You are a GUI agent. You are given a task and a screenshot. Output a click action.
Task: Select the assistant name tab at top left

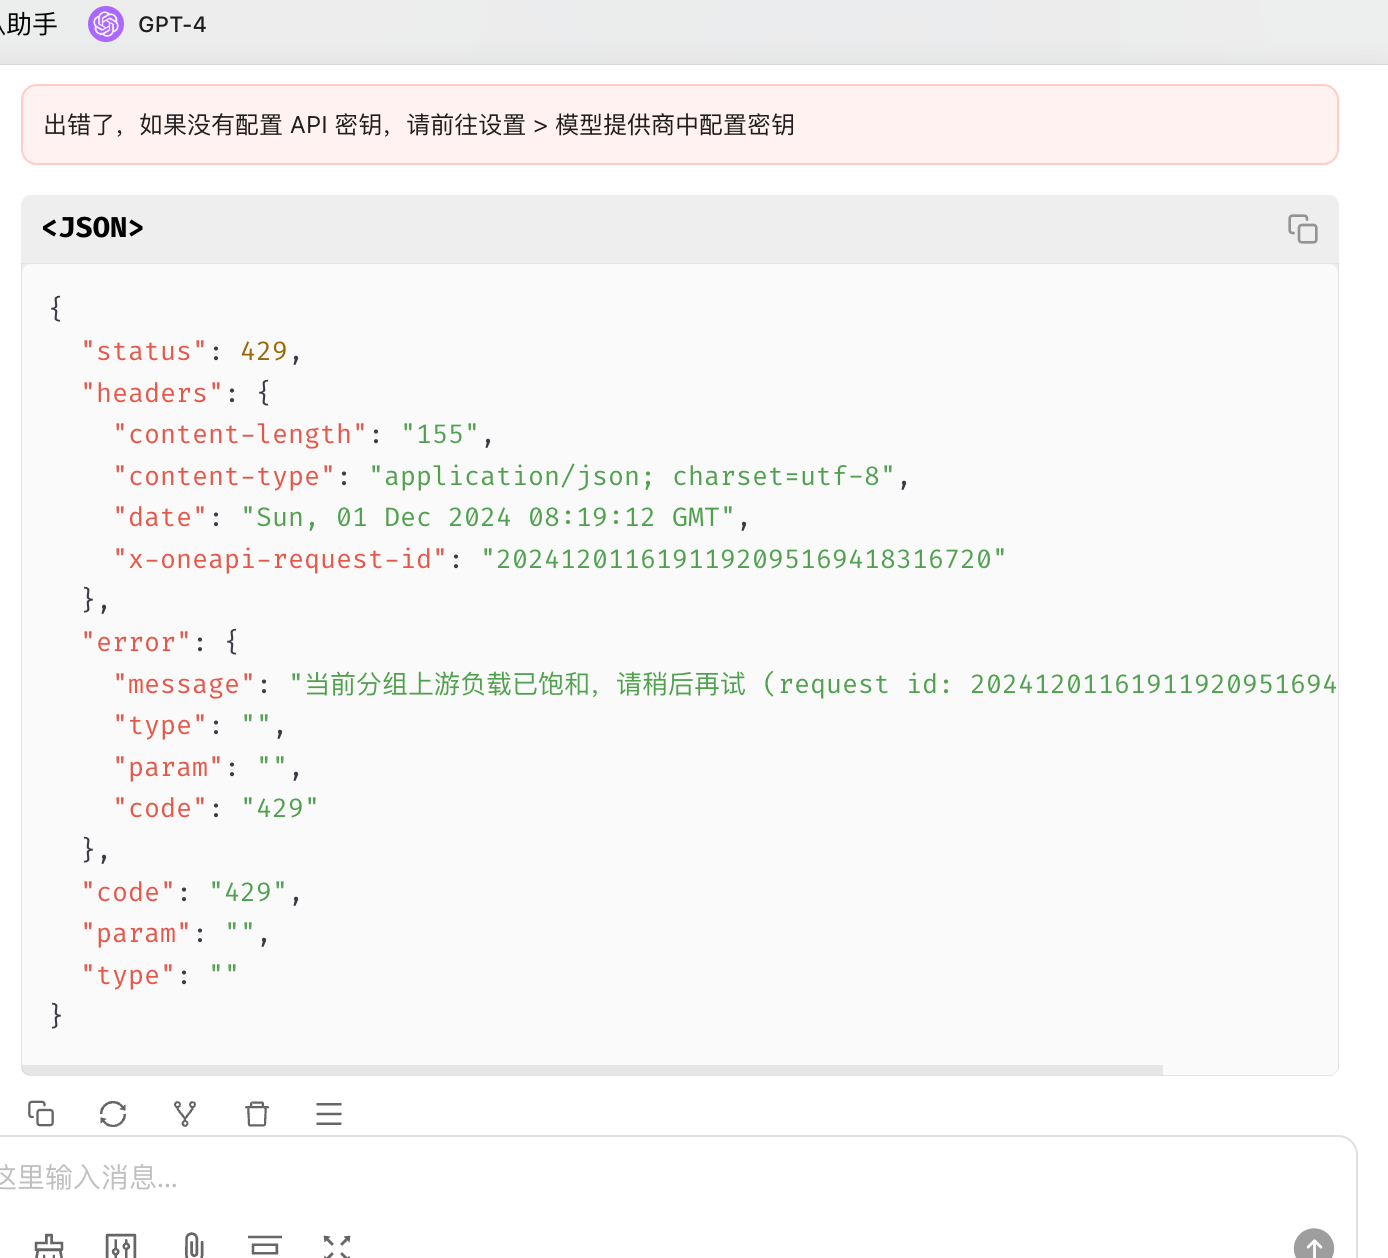click(x=29, y=24)
